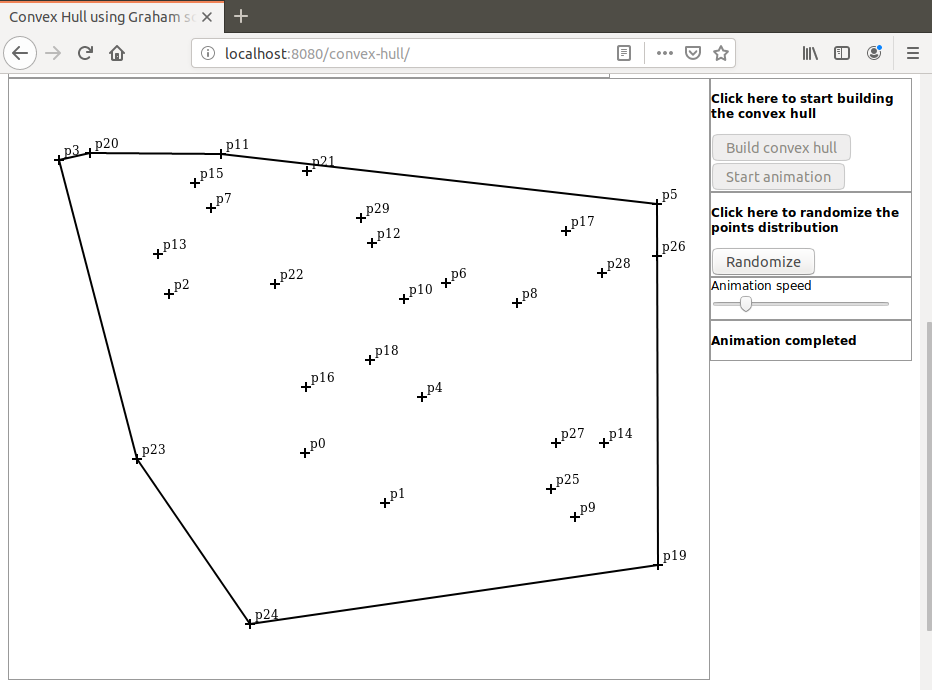The width and height of the screenshot is (932, 690).
Task: Adjust the Animation speed slider
Action: point(745,304)
